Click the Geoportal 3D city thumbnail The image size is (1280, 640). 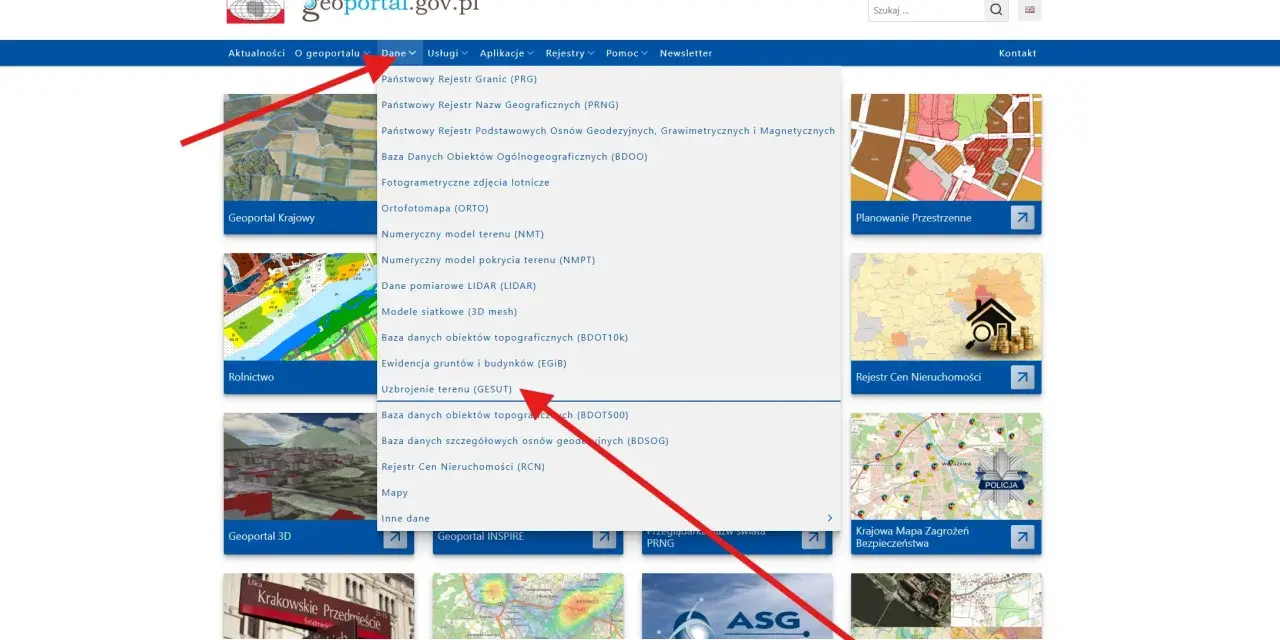coord(300,467)
